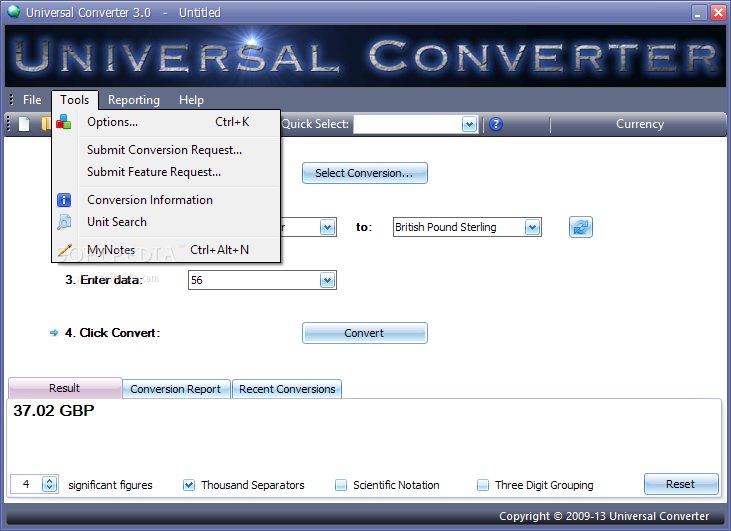This screenshot has width=731, height=531.
Task: Click the Currency toolbar label
Action: pos(640,124)
